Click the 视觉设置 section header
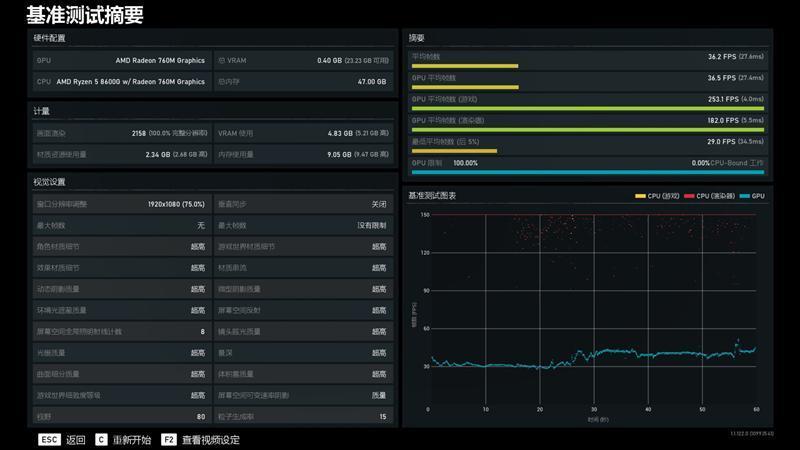The image size is (800, 450). point(49,182)
